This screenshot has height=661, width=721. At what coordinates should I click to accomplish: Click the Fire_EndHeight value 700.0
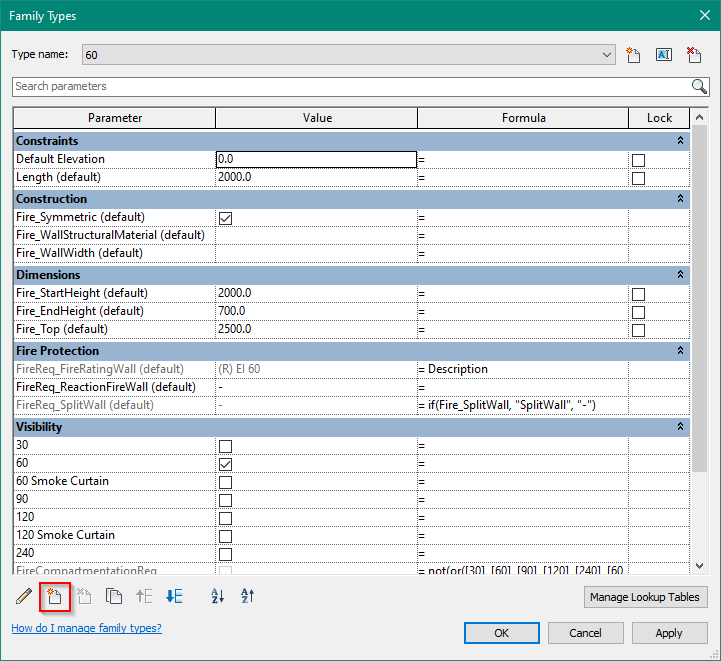[x=316, y=311]
